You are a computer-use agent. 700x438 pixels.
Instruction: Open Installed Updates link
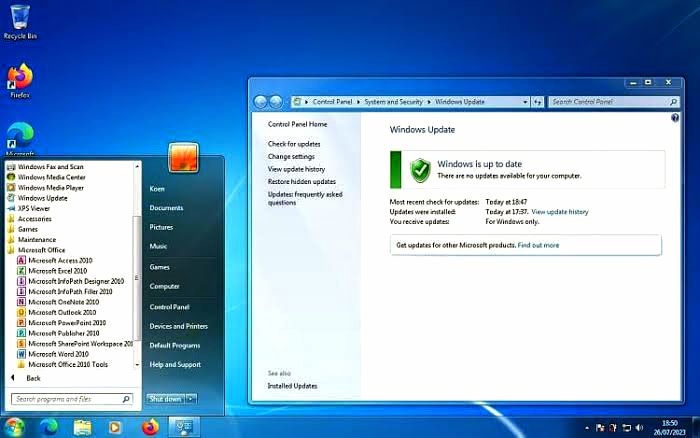coord(292,386)
